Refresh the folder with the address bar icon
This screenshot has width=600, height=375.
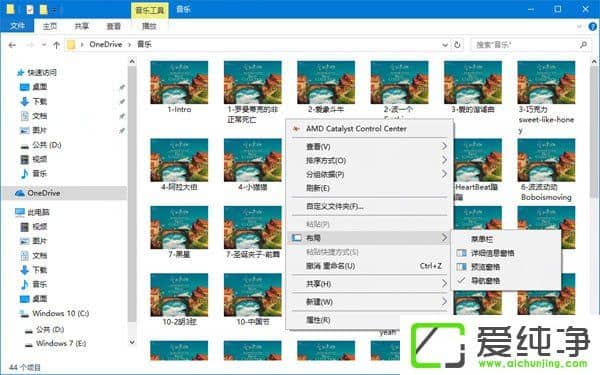[457, 45]
